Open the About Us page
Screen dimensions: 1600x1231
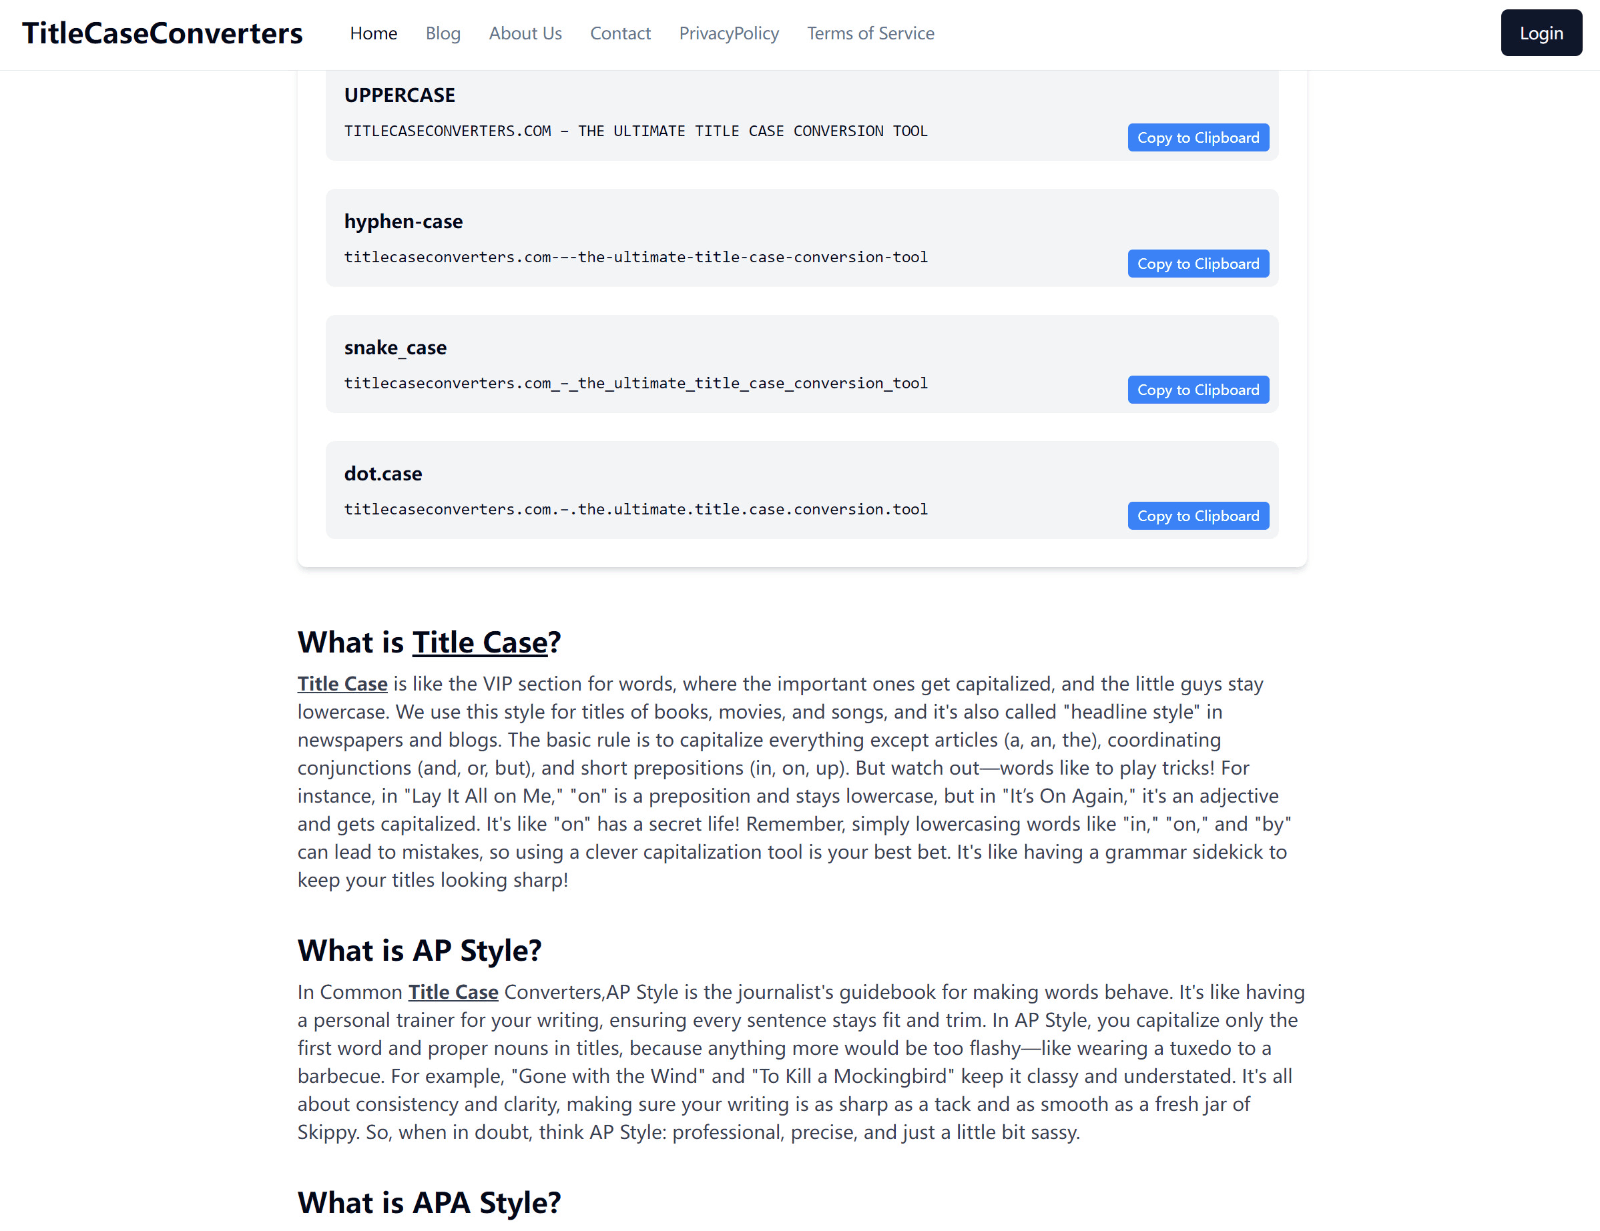click(525, 33)
